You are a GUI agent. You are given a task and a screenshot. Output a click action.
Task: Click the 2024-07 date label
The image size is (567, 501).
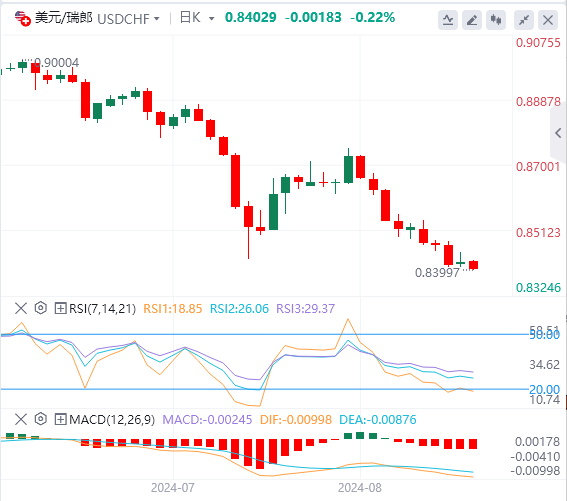(x=172, y=488)
